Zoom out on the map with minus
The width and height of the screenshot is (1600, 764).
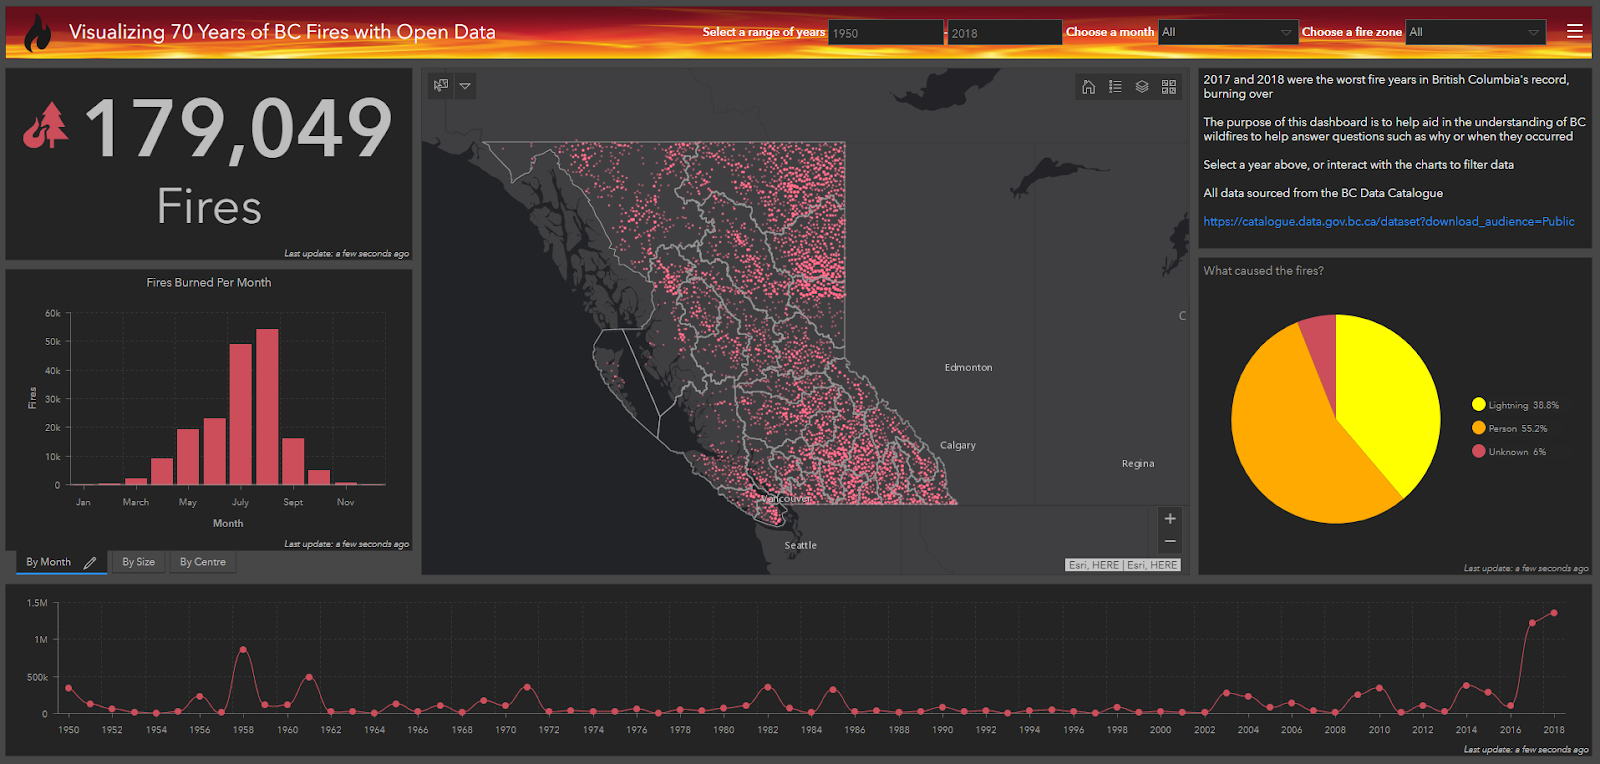[x=1170, y=541]
